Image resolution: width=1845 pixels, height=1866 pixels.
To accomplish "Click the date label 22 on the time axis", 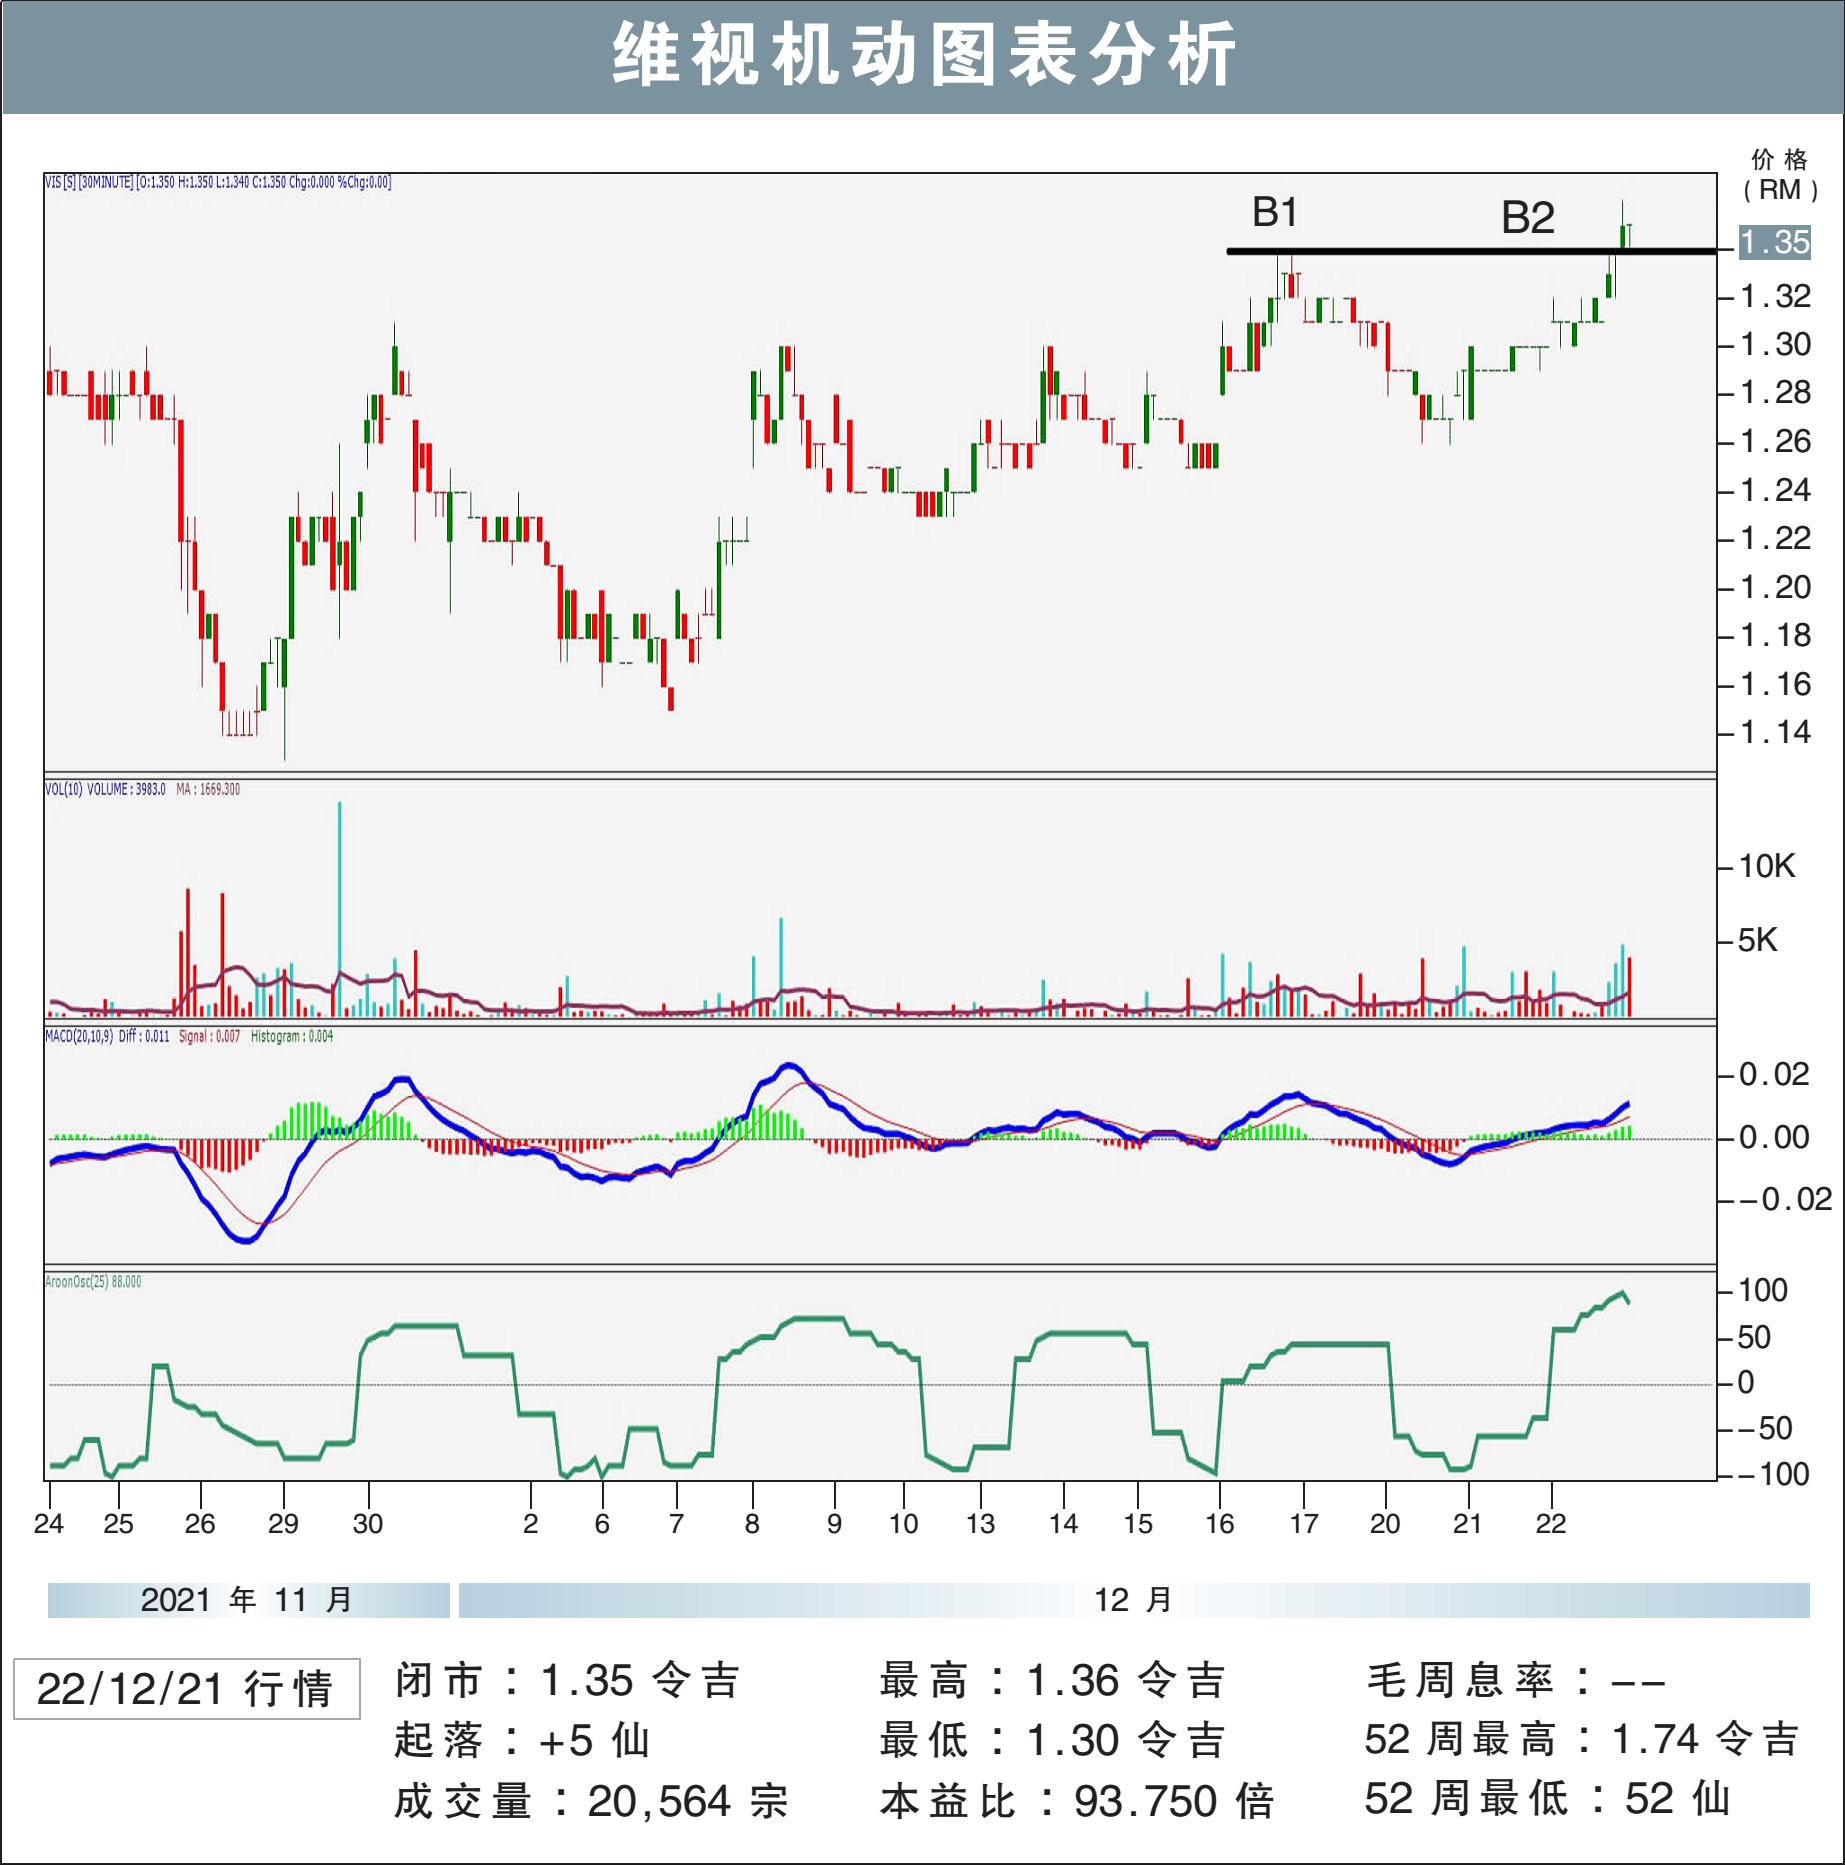I will tap(1551, 1524).
